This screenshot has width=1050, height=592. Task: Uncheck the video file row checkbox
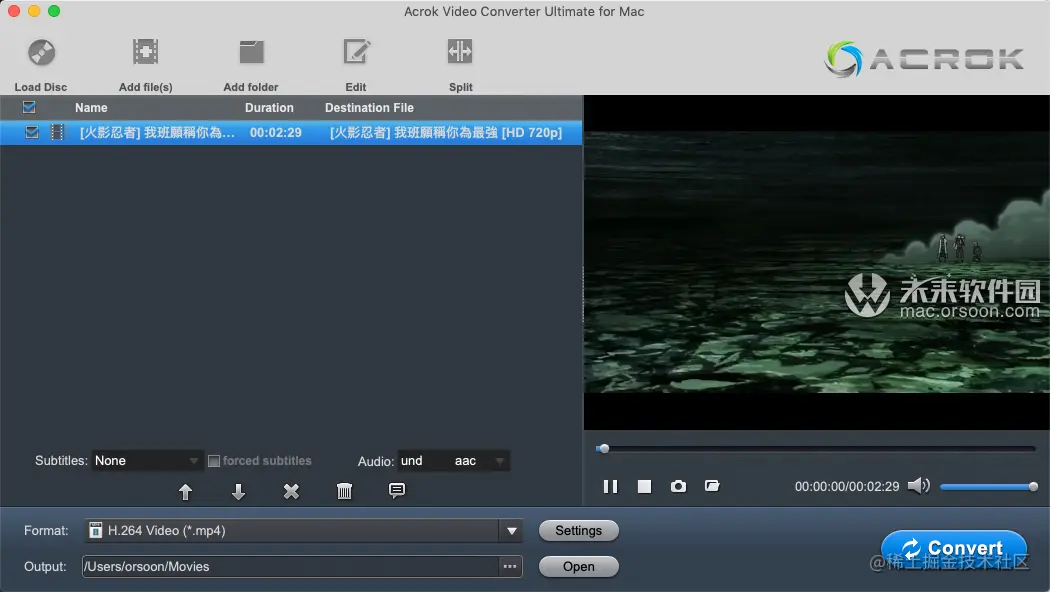pyautogui.click(x=31, y=133)
